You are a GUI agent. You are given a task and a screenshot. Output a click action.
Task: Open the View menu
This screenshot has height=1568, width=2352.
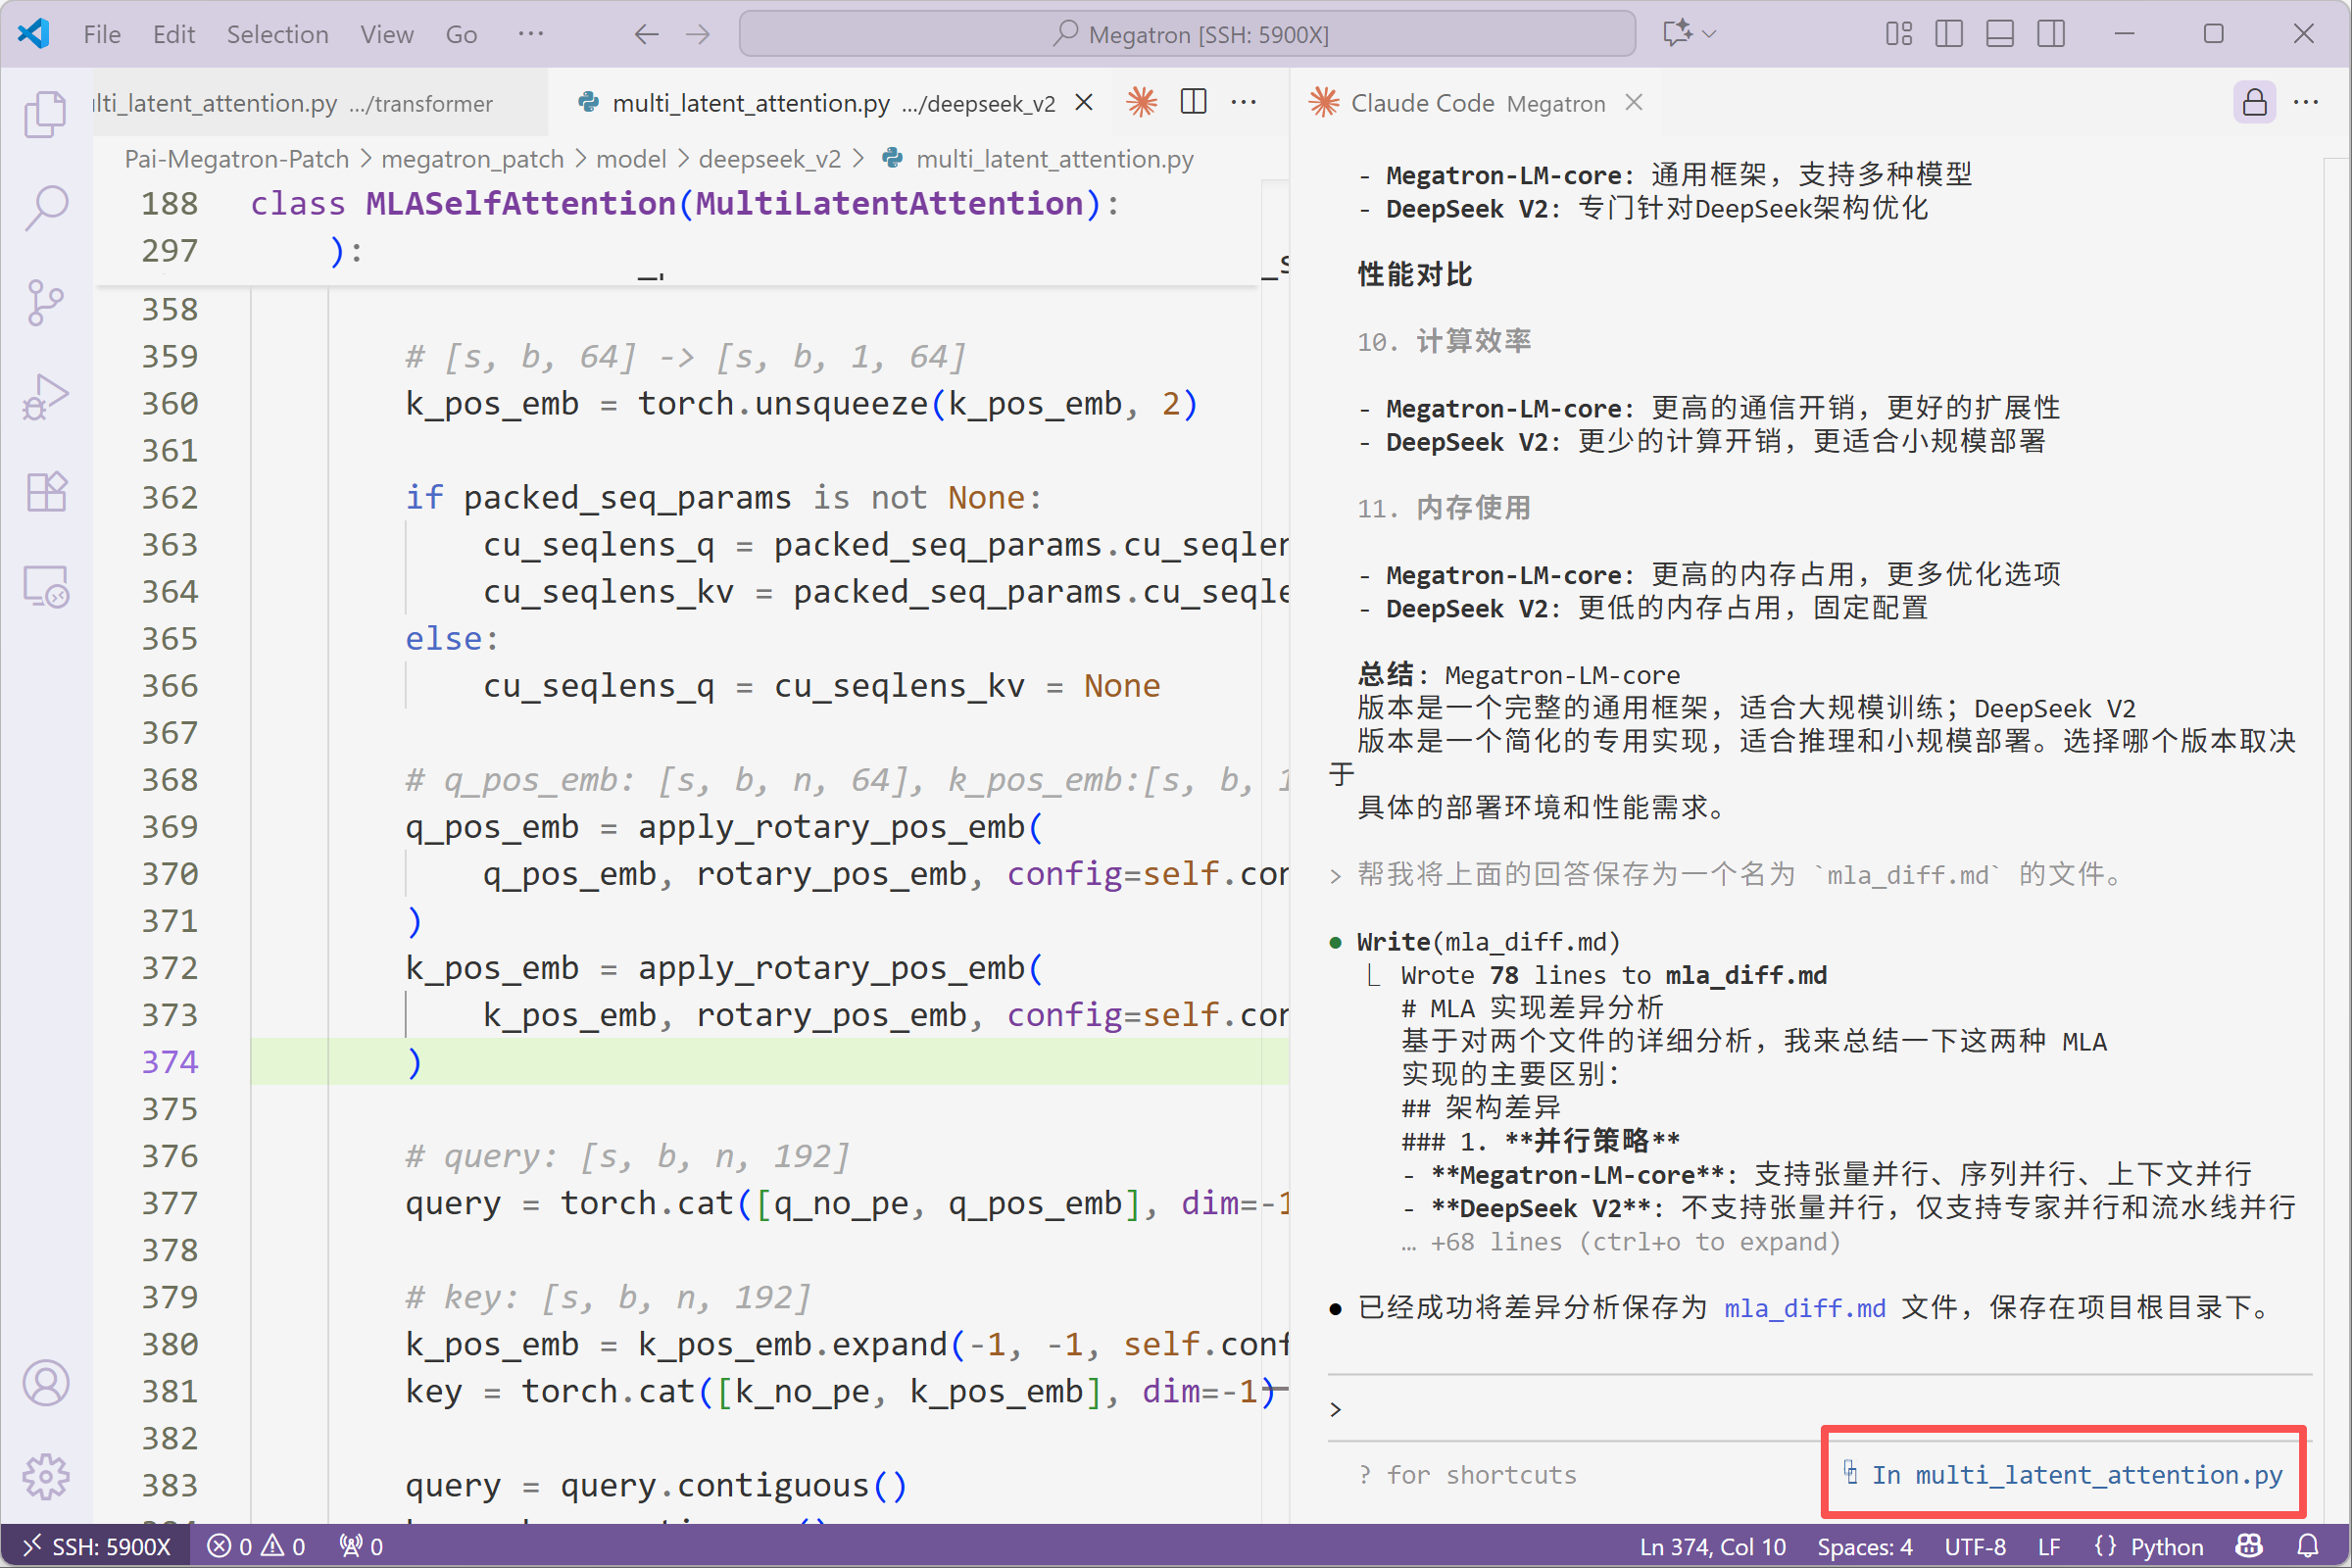[x=386, y=34]
